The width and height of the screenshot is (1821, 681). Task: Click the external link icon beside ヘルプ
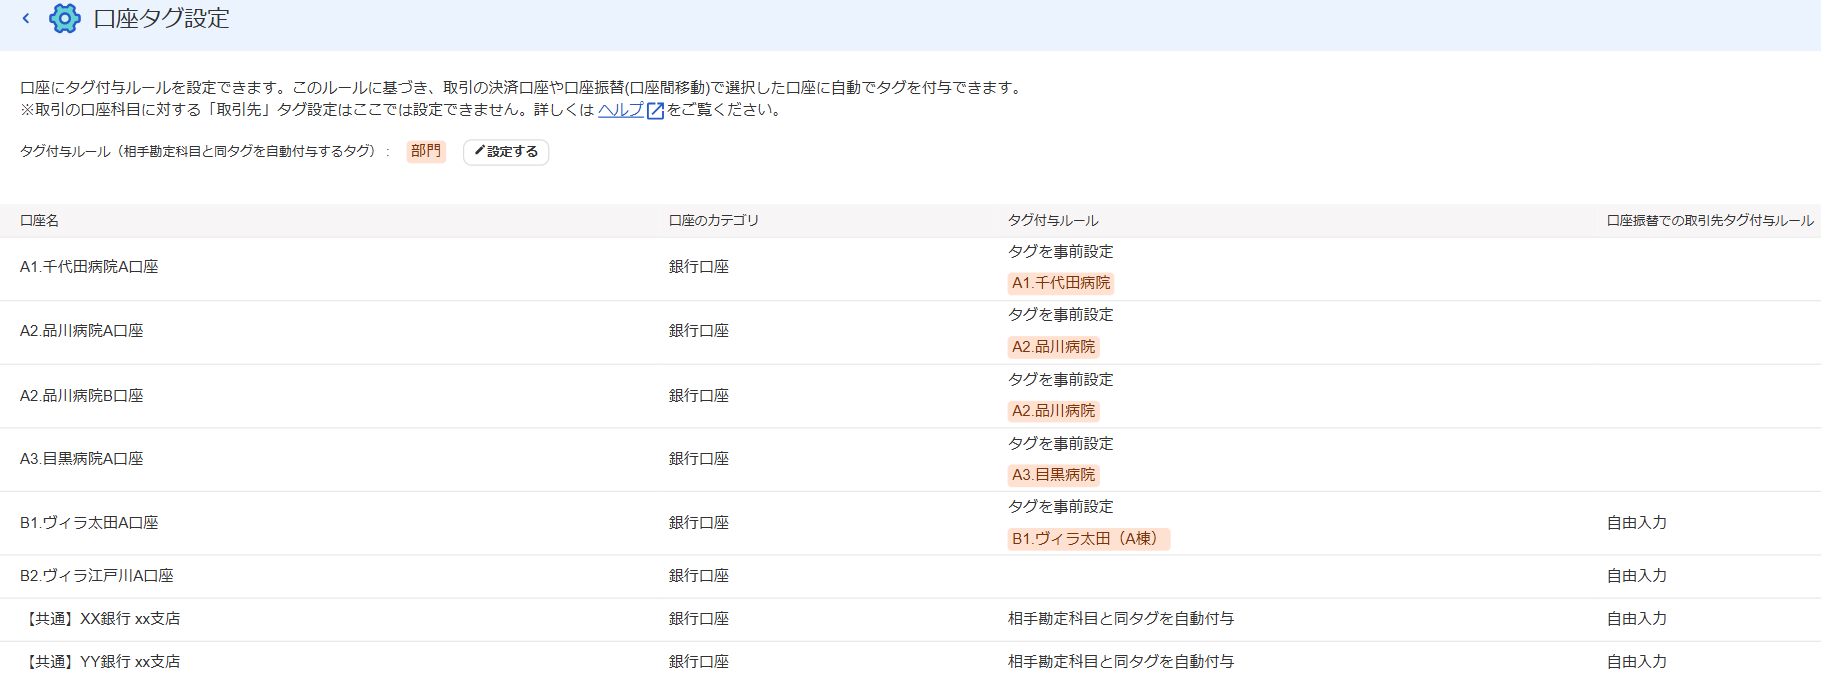tap(656, 110)
